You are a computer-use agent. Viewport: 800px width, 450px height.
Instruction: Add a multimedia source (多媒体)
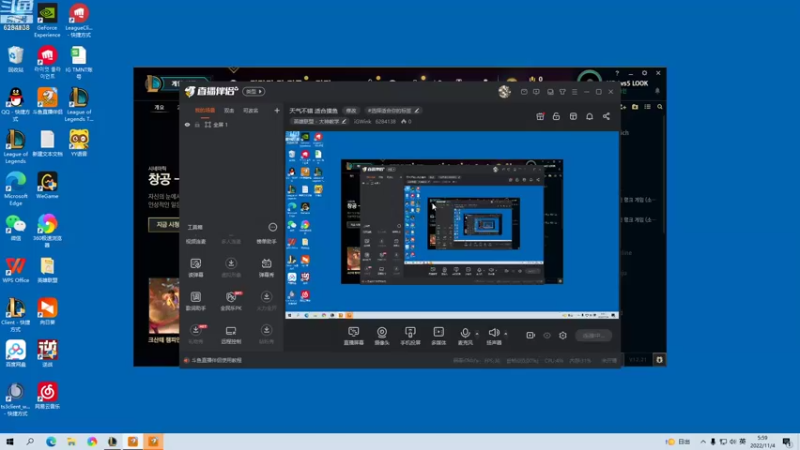[x=439, y=336]
